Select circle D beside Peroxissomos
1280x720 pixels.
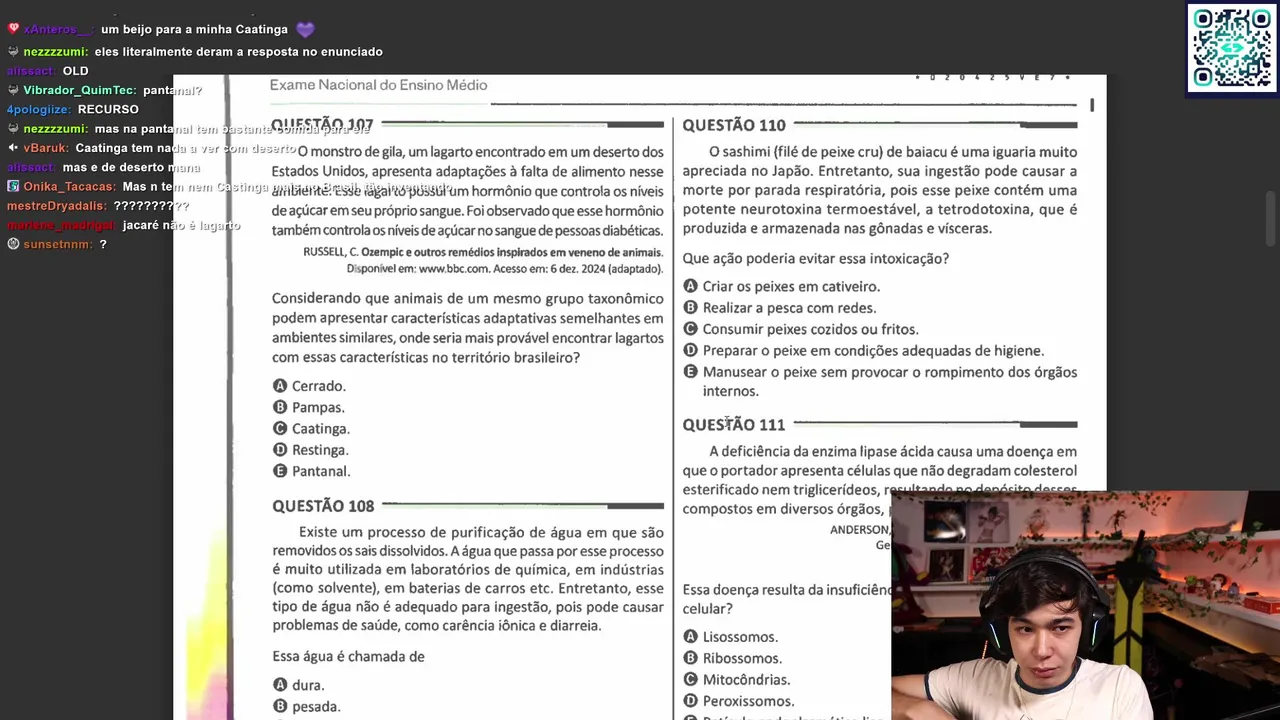tap(690, 701)
